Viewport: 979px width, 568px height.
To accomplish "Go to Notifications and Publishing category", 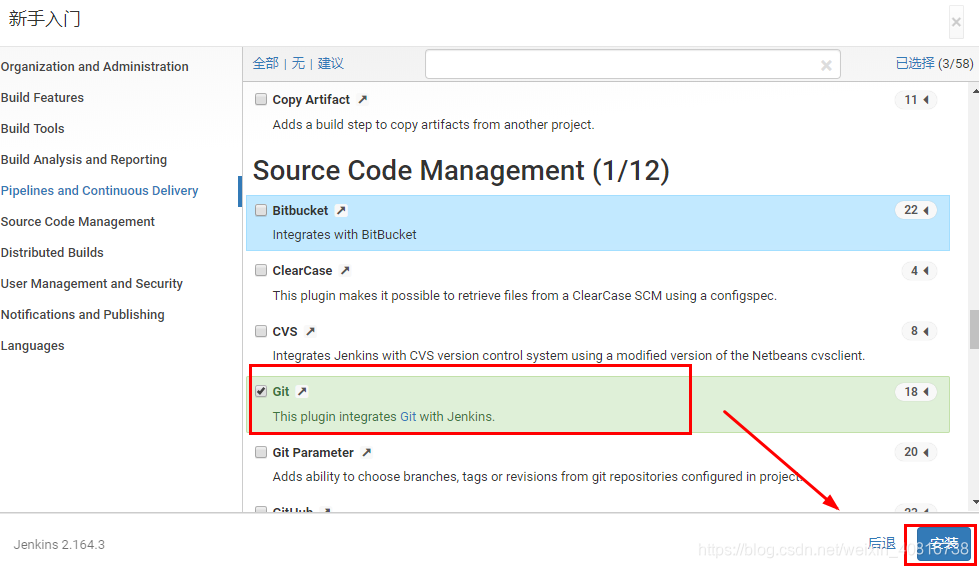I will [82, 315].
